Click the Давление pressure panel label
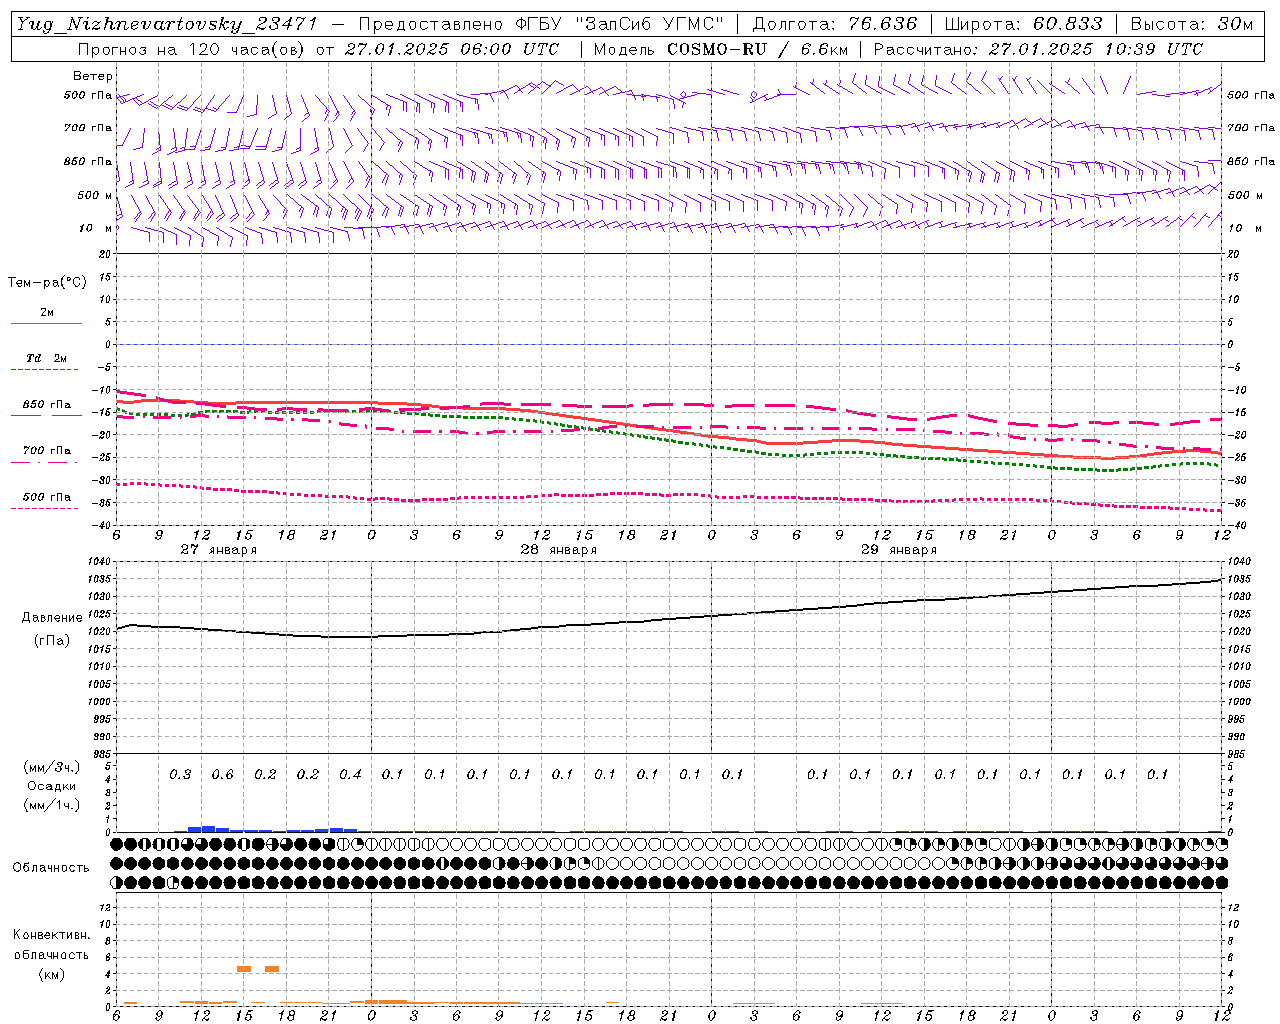This screenshot has width=1280, height=1024. click(52, 618)
